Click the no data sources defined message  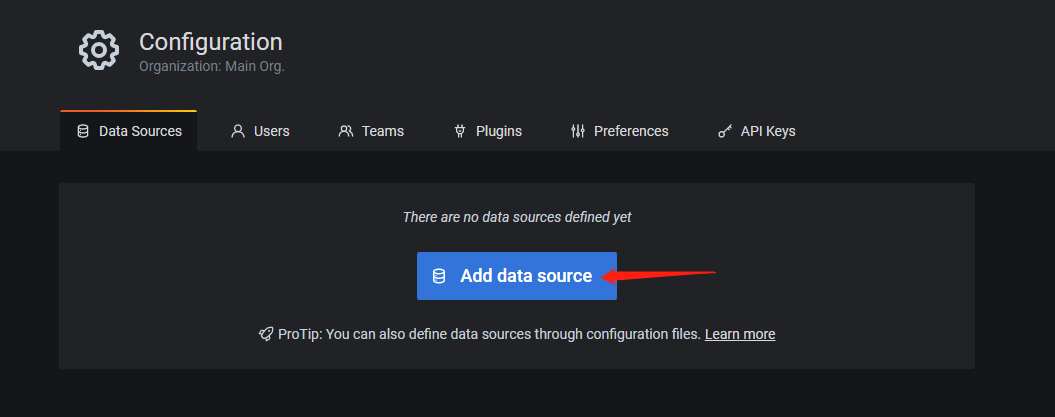517,217
